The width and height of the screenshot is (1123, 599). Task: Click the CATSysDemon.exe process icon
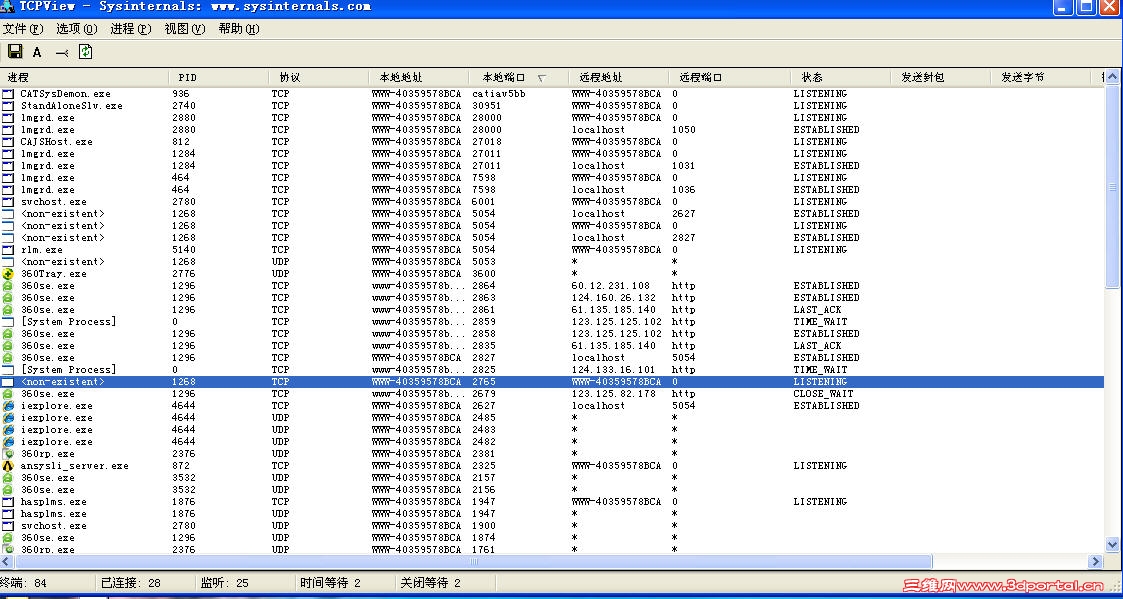pyautogui.click(x=8, y=94)
